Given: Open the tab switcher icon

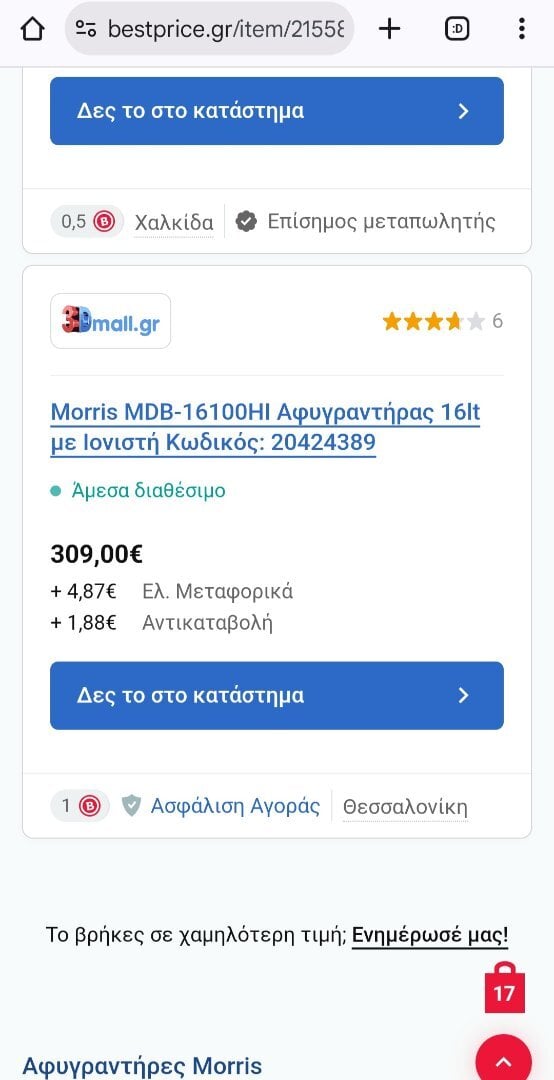Looking at the screenshot, I should (457, 29).
